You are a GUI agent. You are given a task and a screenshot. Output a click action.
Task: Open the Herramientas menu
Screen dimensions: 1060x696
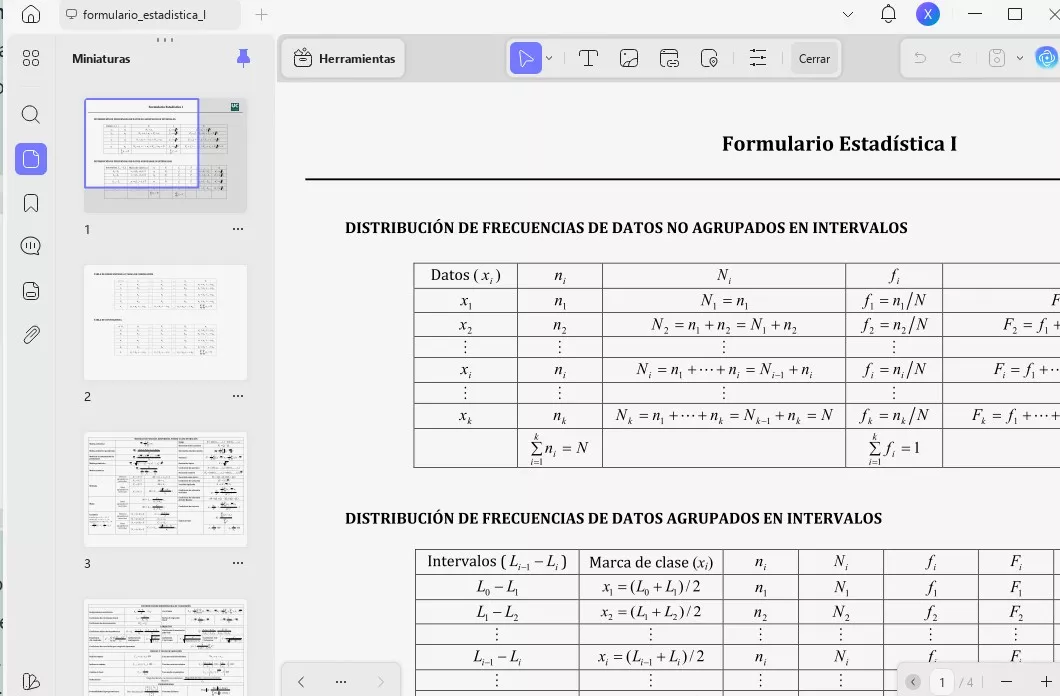(343, 59)
